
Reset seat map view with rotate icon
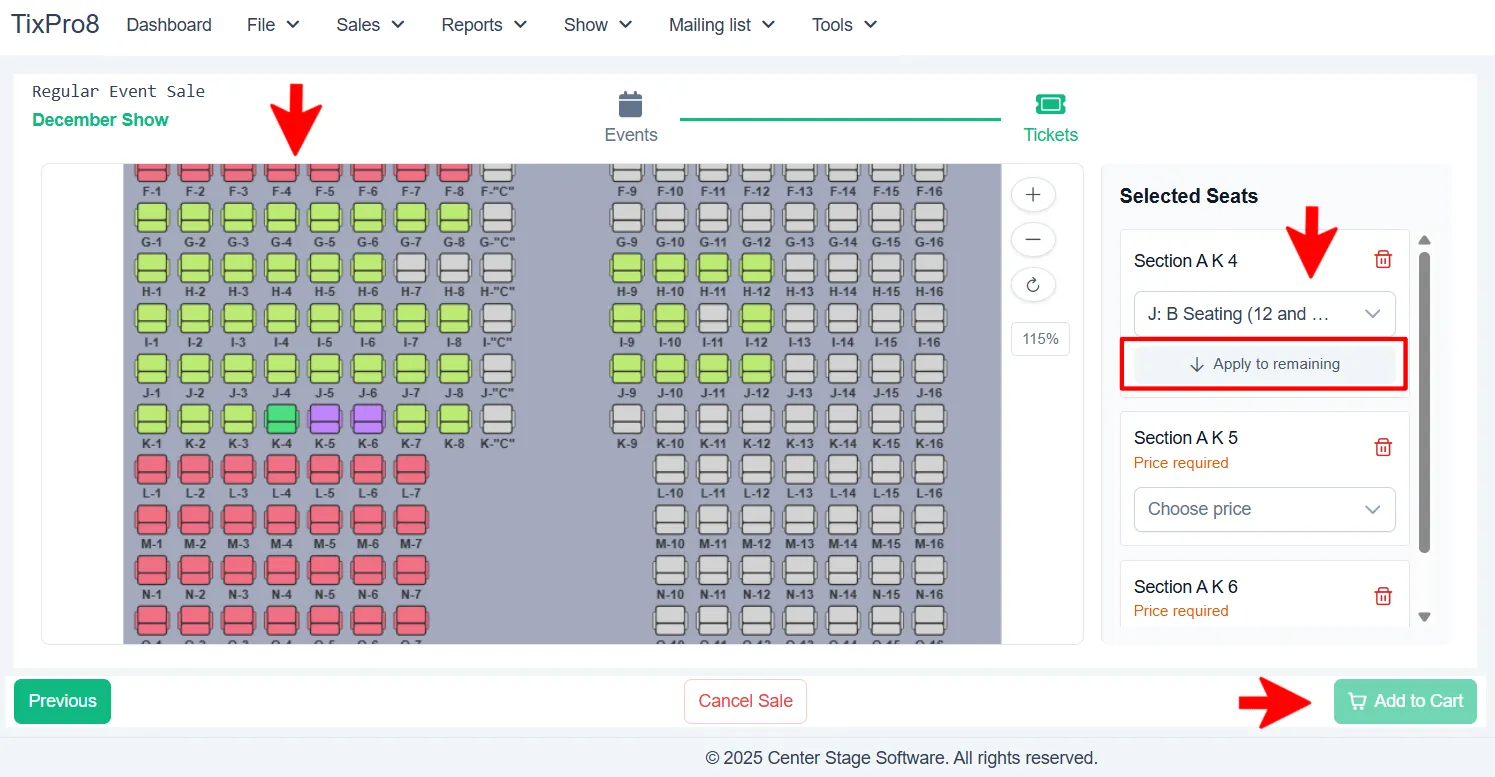click(x=1033, y=285)
